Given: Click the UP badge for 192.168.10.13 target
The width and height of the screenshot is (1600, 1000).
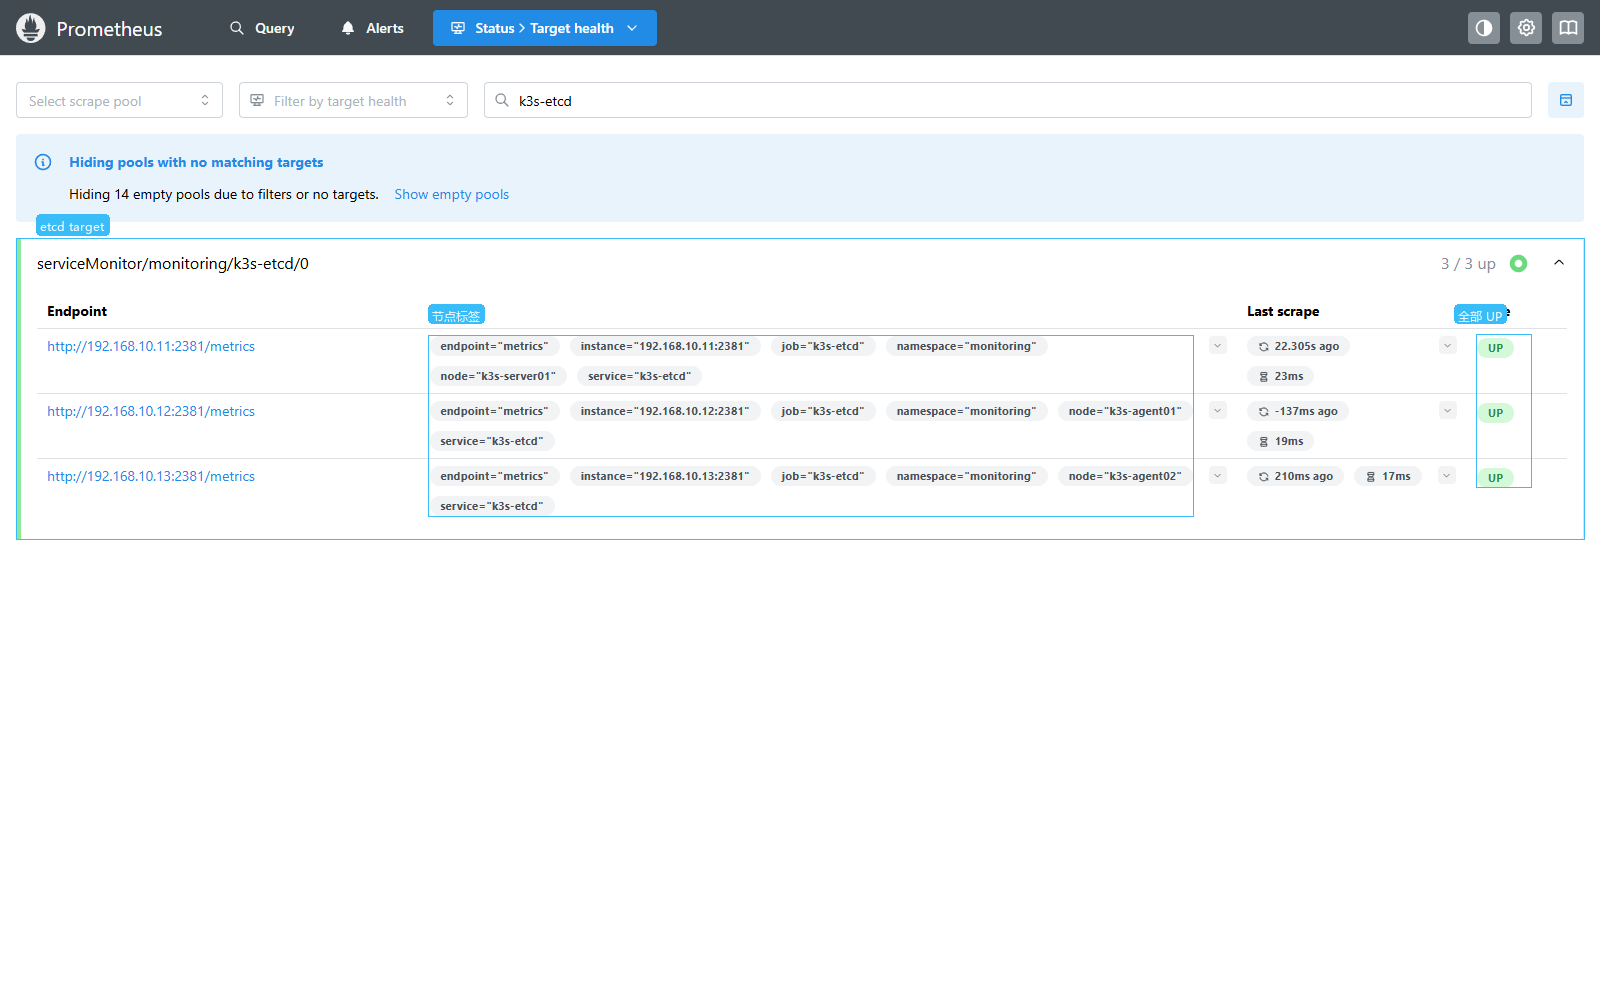Looking at the screenshot, I should [x=1495, y=478].
